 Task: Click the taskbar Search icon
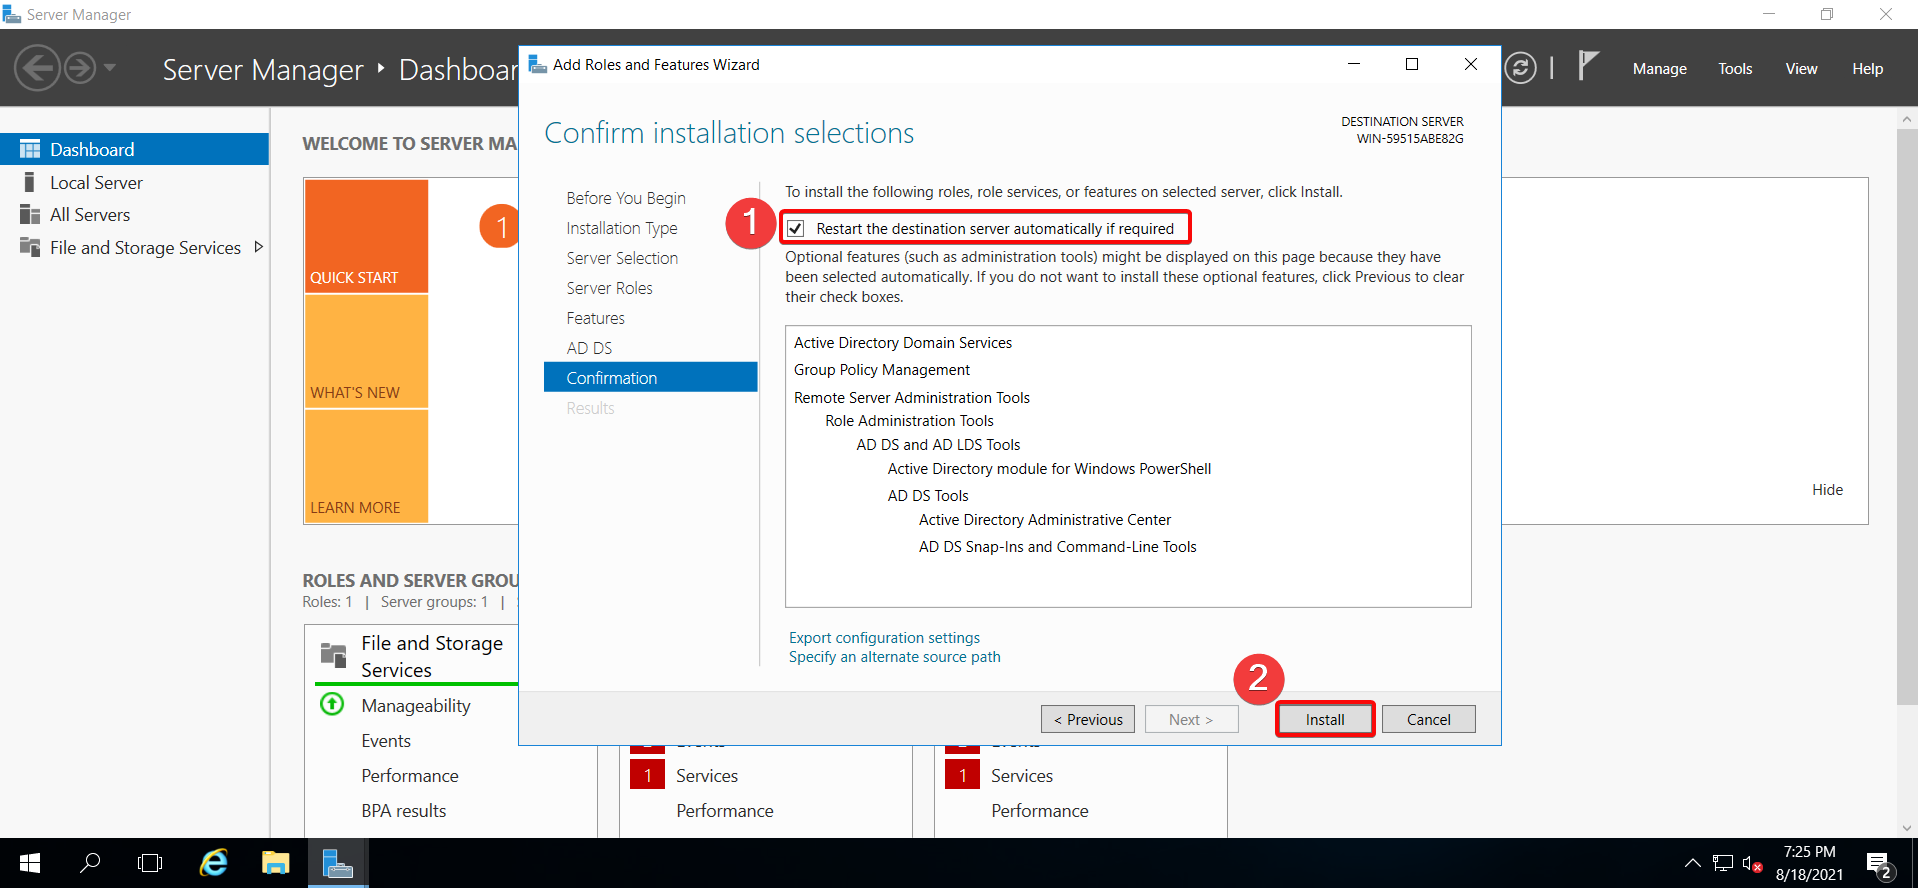(x=90, y=863)
